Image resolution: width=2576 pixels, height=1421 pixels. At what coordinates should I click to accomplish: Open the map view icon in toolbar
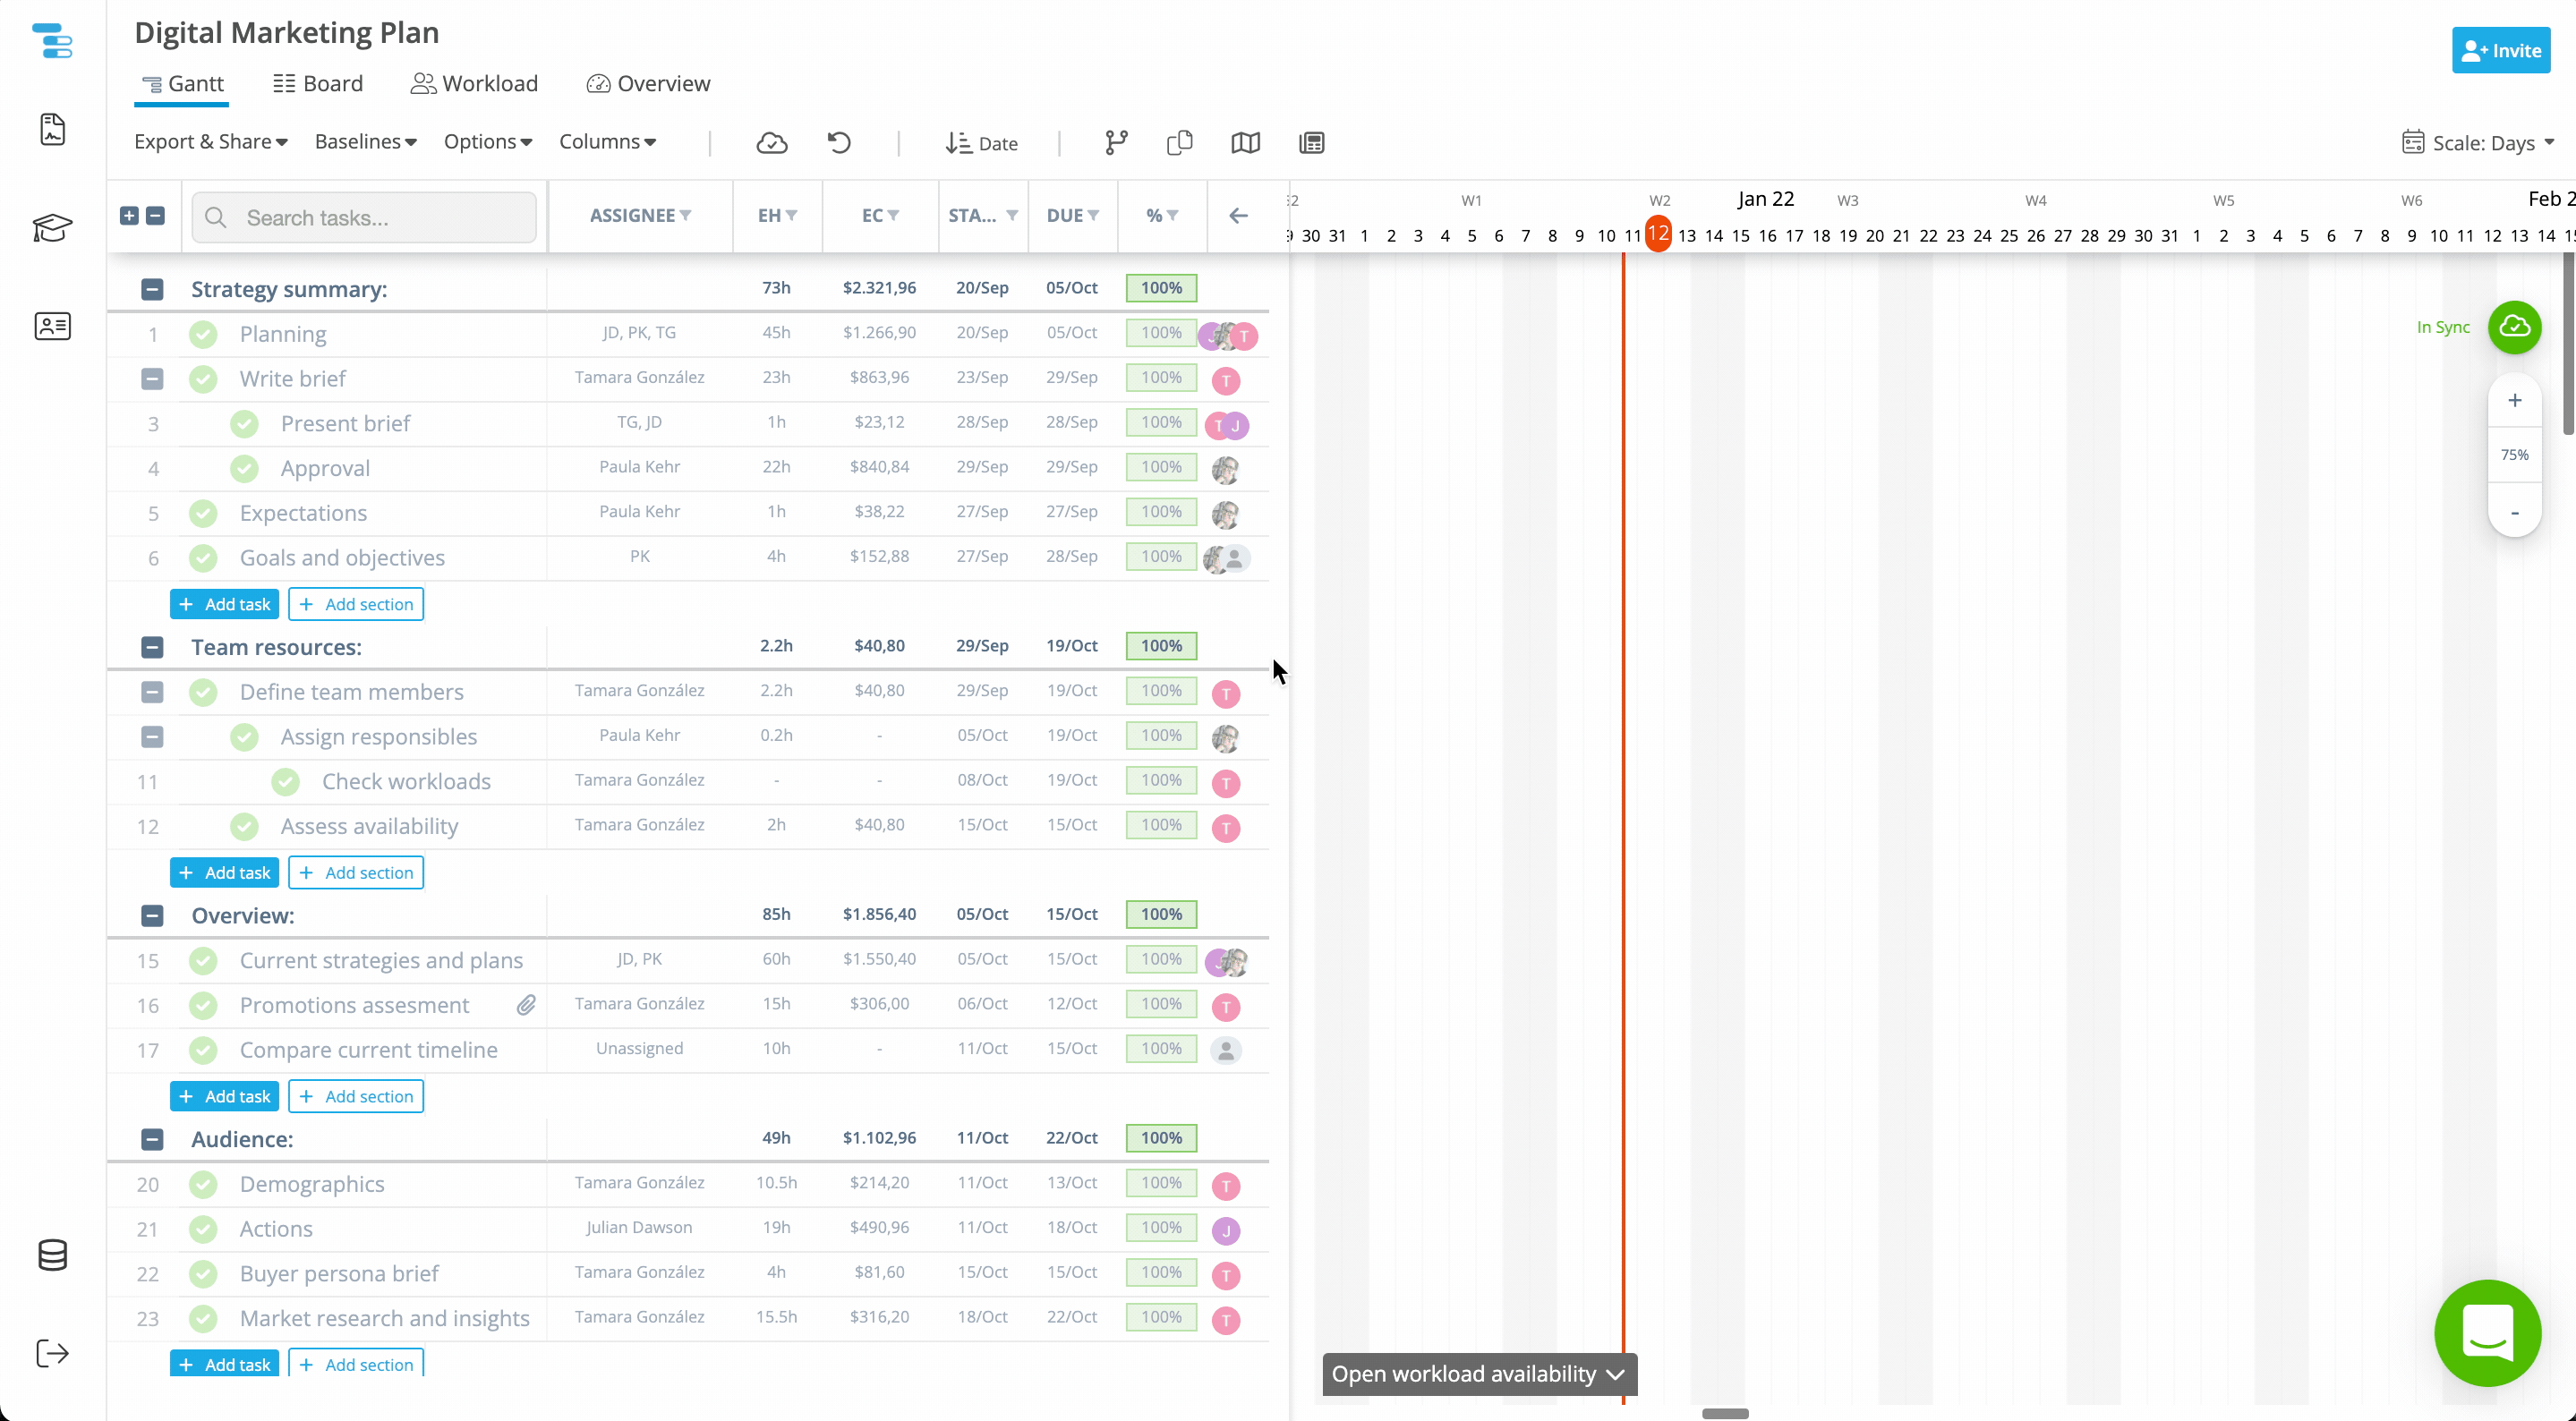pos(1245,143)
